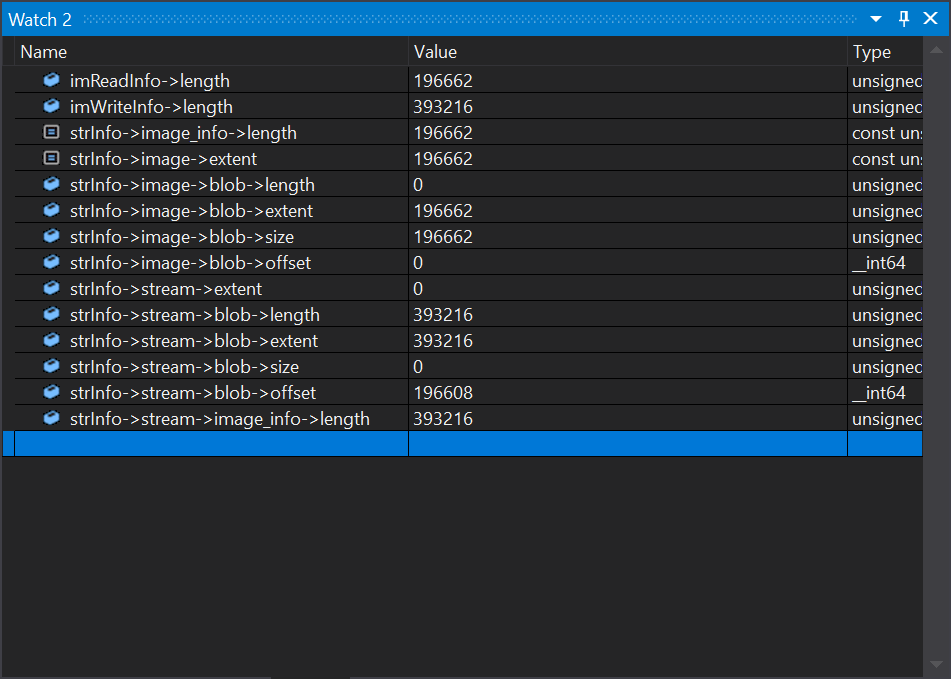Select the icon beside strInfo->image->blob->size

click(x=50, y=236)
